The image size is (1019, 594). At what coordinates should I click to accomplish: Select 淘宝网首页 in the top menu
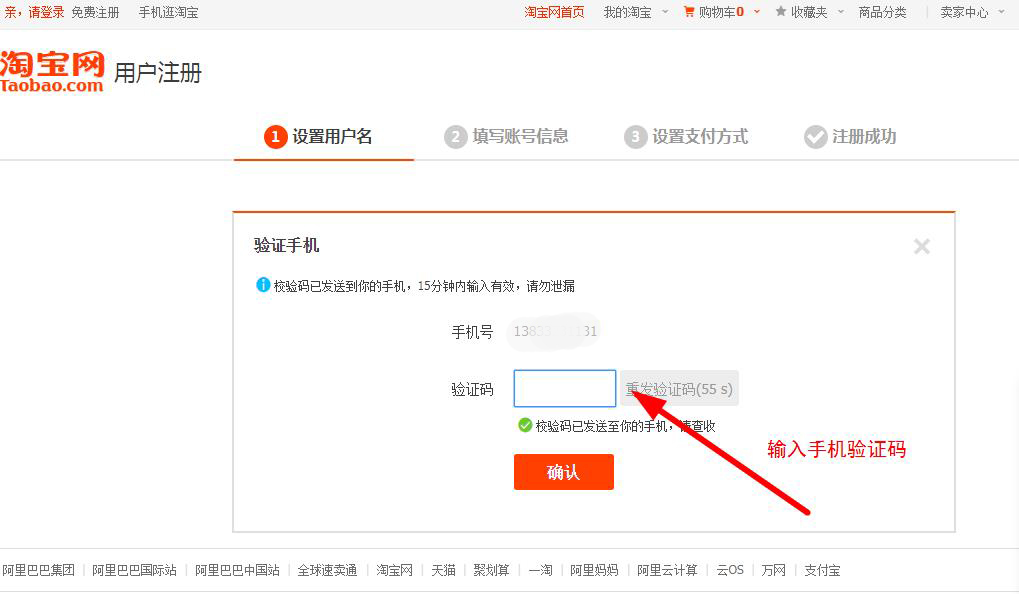coord(554,14)
